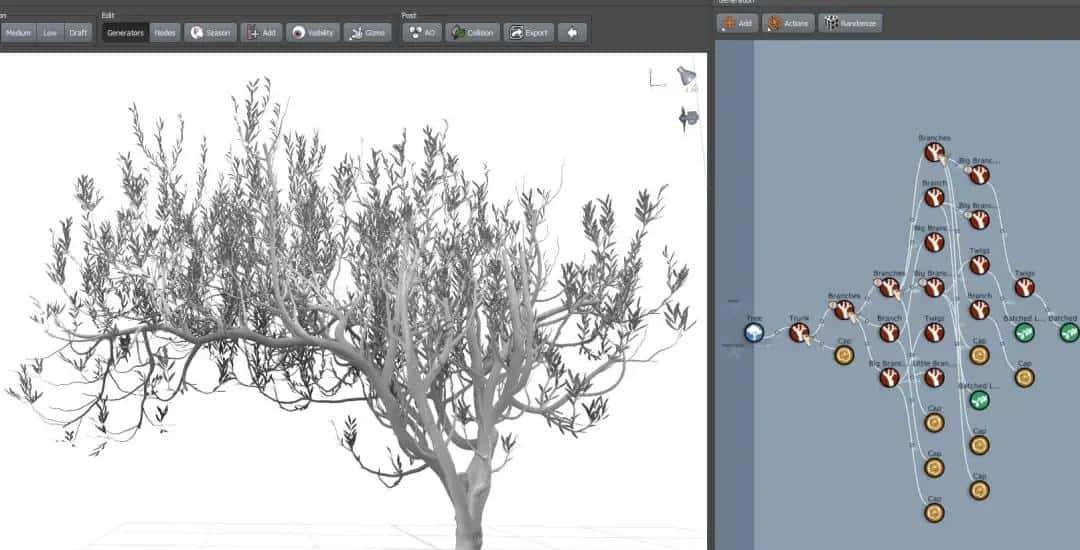Screen dimensions: 1080x550
Task: Toggle Collision in the Post group
Action: 472,32
